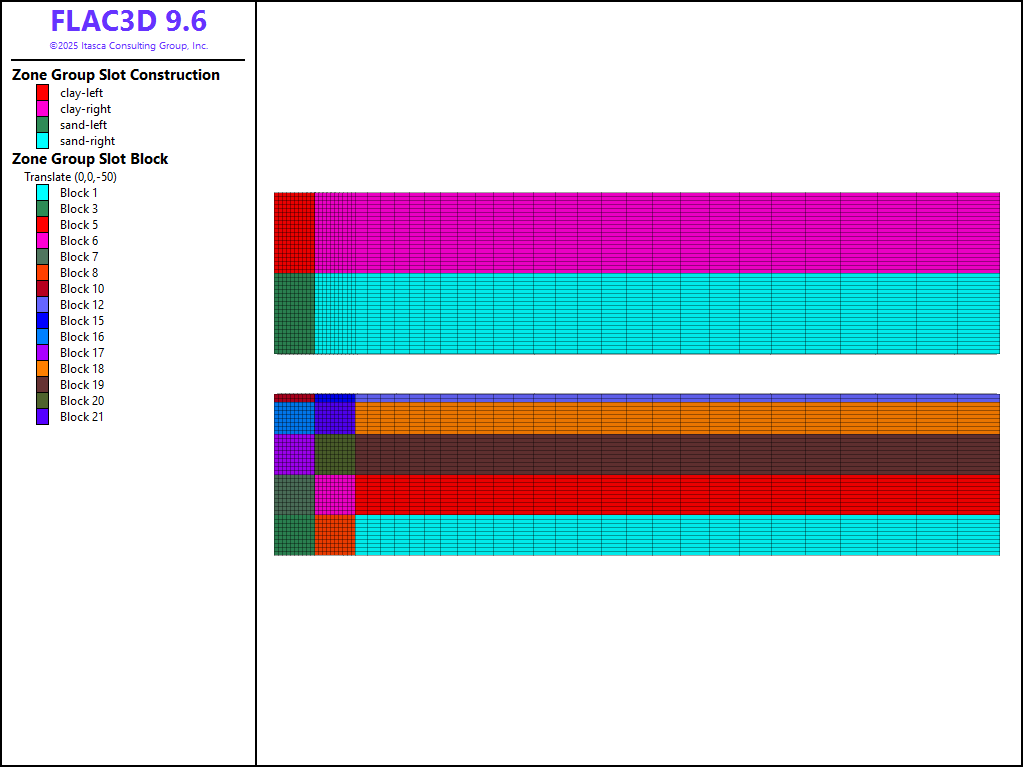The height and width of the screenshot is (768, 1024).
Task: Select the Block 8 orange-red swatch
Action: 43,273
